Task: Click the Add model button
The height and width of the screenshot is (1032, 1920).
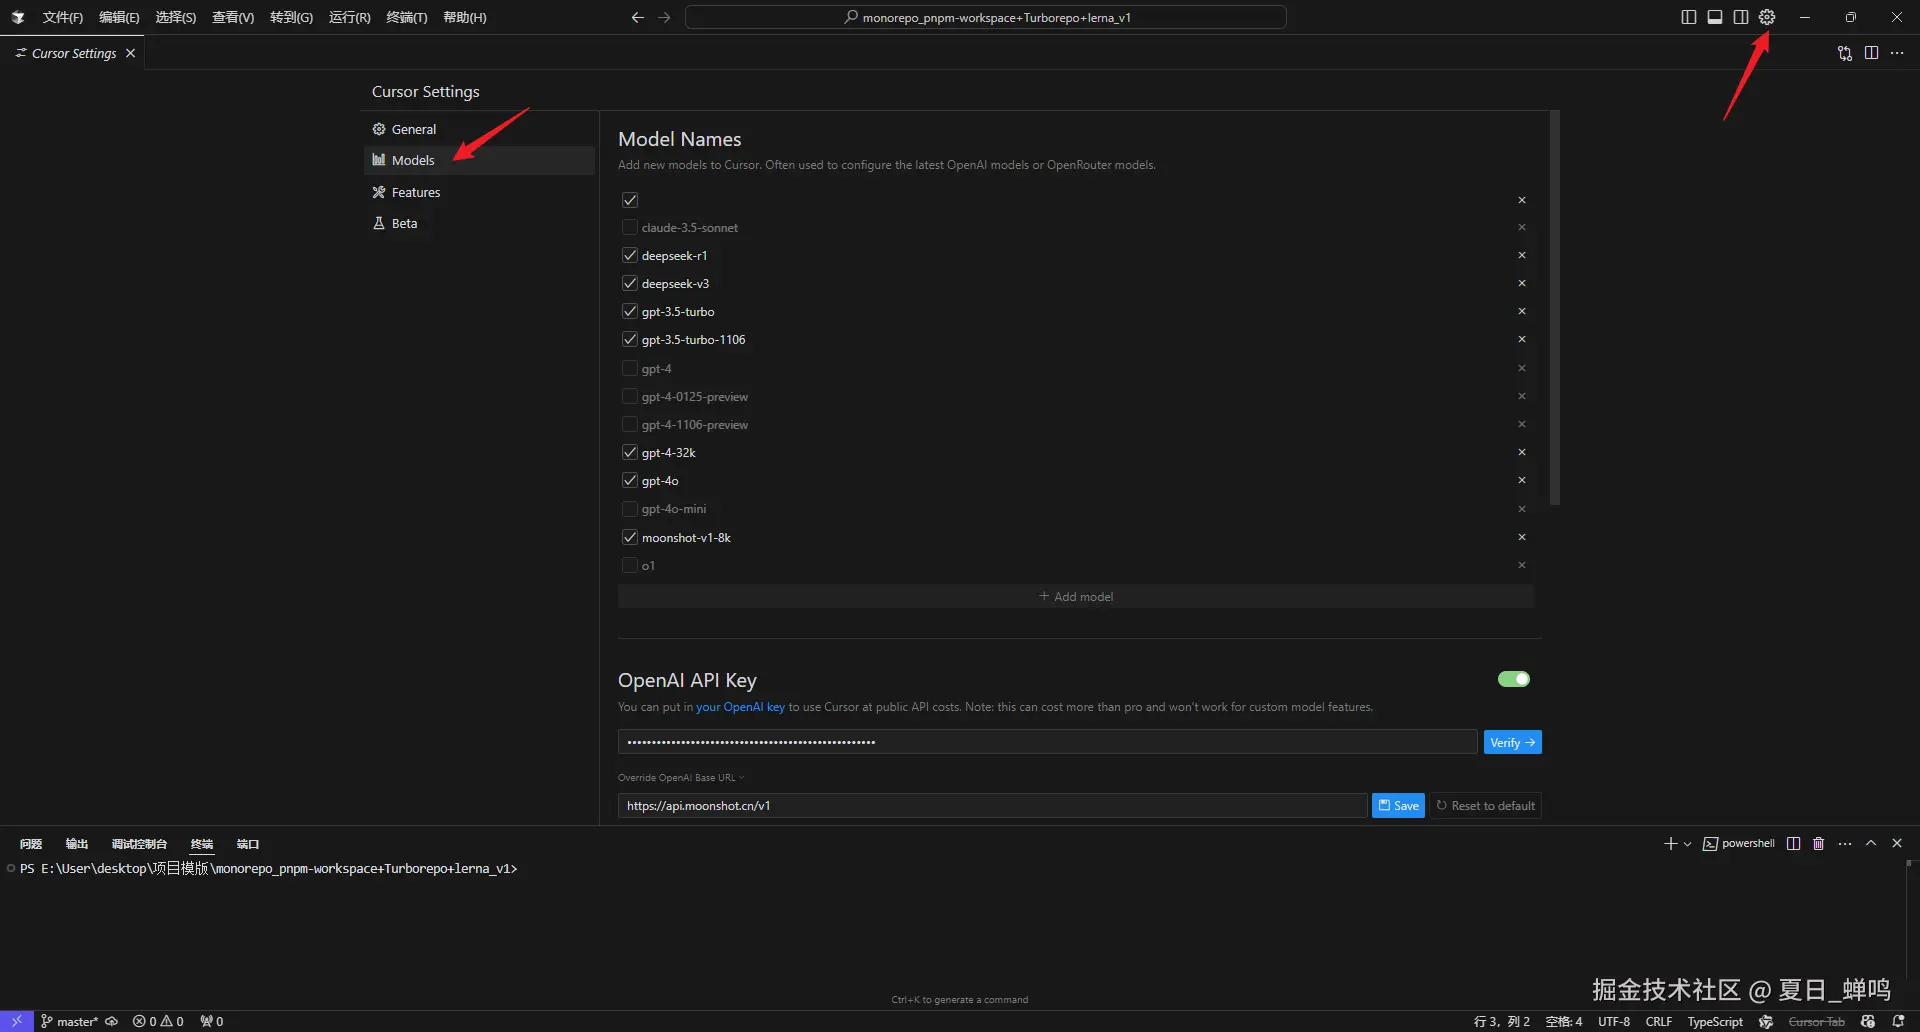Action: click(x=1076, y=597)
